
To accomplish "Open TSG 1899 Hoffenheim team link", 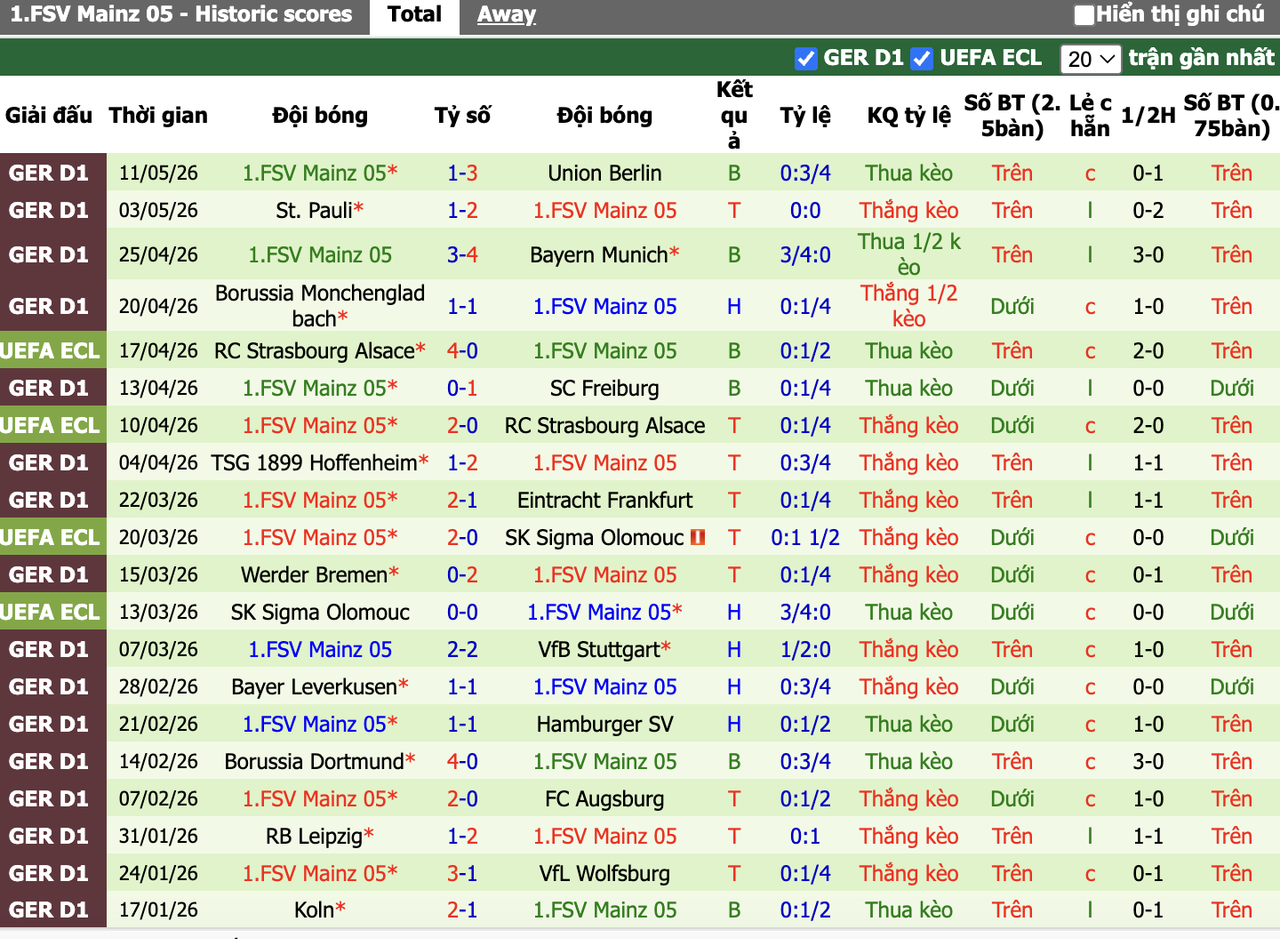I will click(314, 463).
